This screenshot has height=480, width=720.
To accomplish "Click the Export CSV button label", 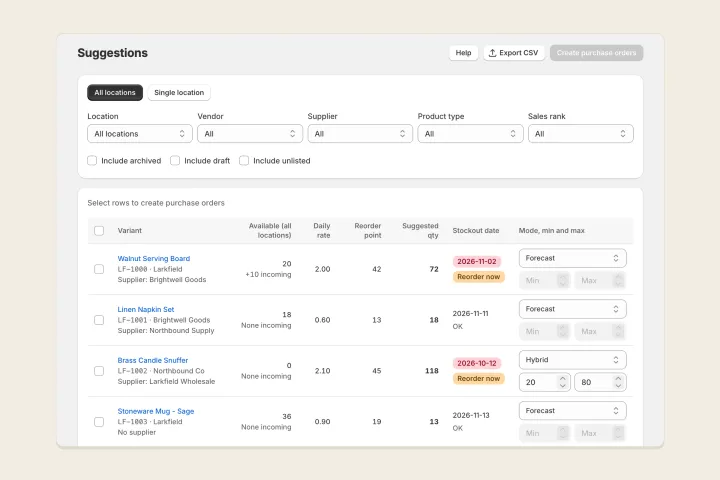I will click(518, 53).
